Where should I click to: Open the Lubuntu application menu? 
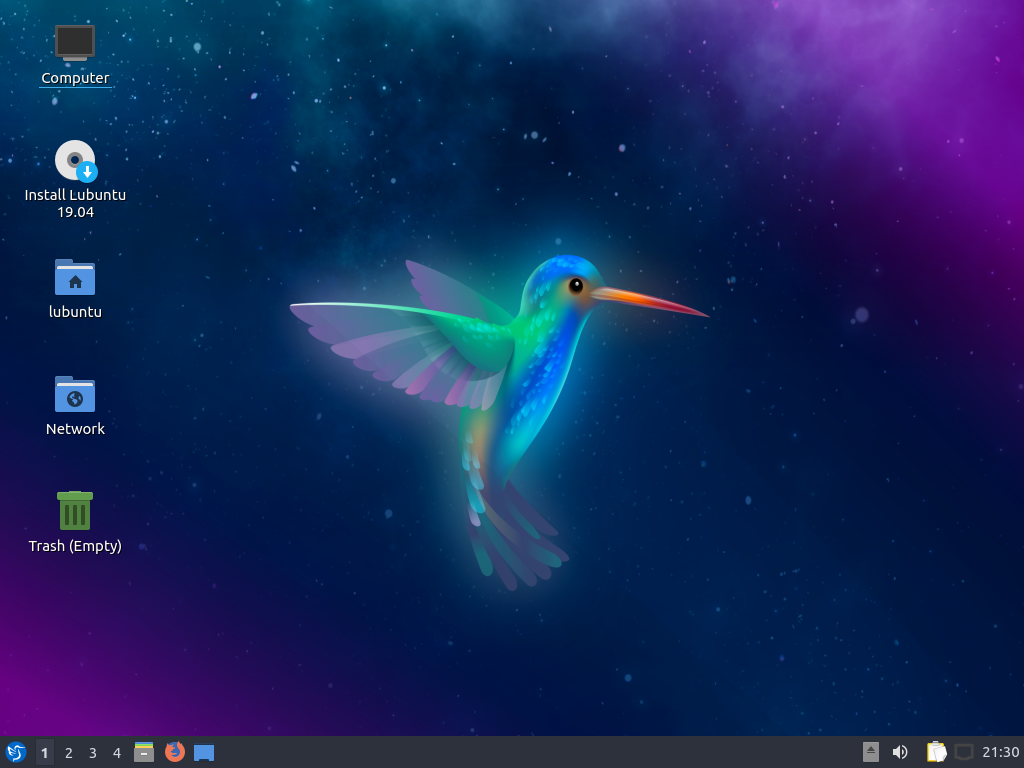[x=16, y=752]
